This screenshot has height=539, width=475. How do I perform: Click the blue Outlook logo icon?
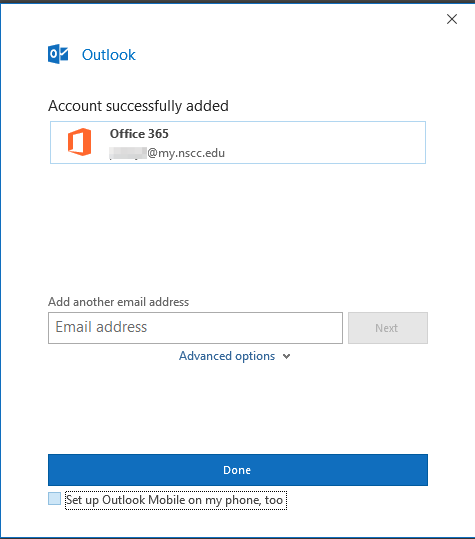(x=58, y=54)
